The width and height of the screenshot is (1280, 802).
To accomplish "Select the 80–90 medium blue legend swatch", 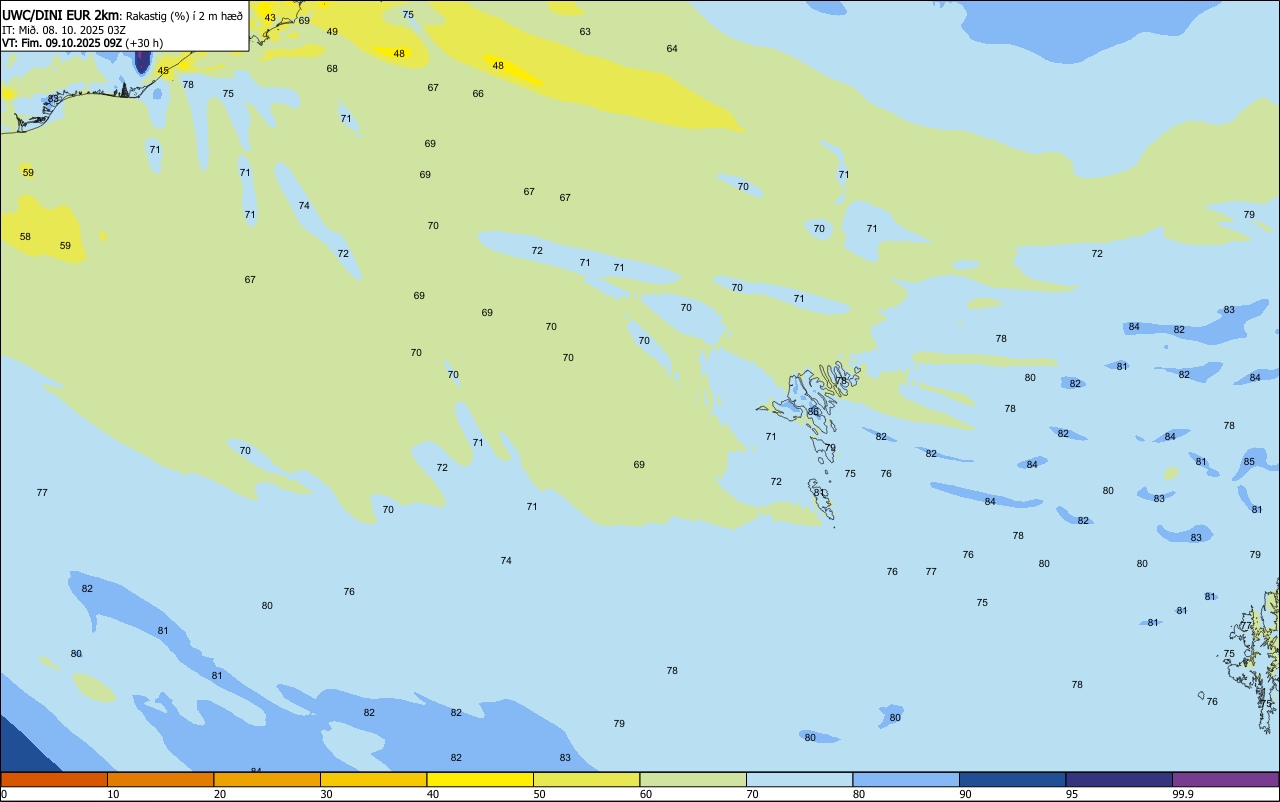I will (x=906, y=779).
